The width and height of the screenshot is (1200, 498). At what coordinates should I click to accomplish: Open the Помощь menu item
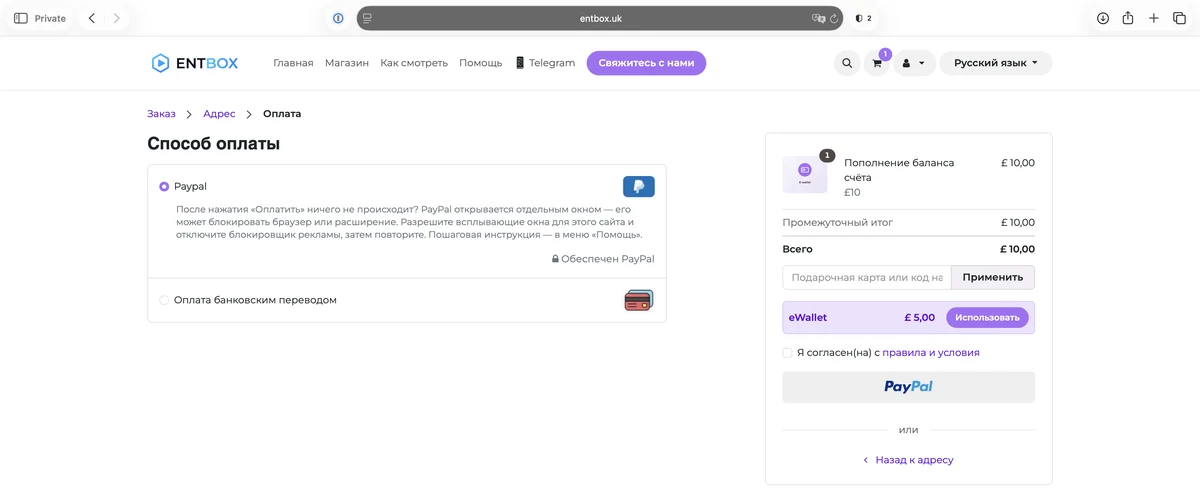coord(481,63)
